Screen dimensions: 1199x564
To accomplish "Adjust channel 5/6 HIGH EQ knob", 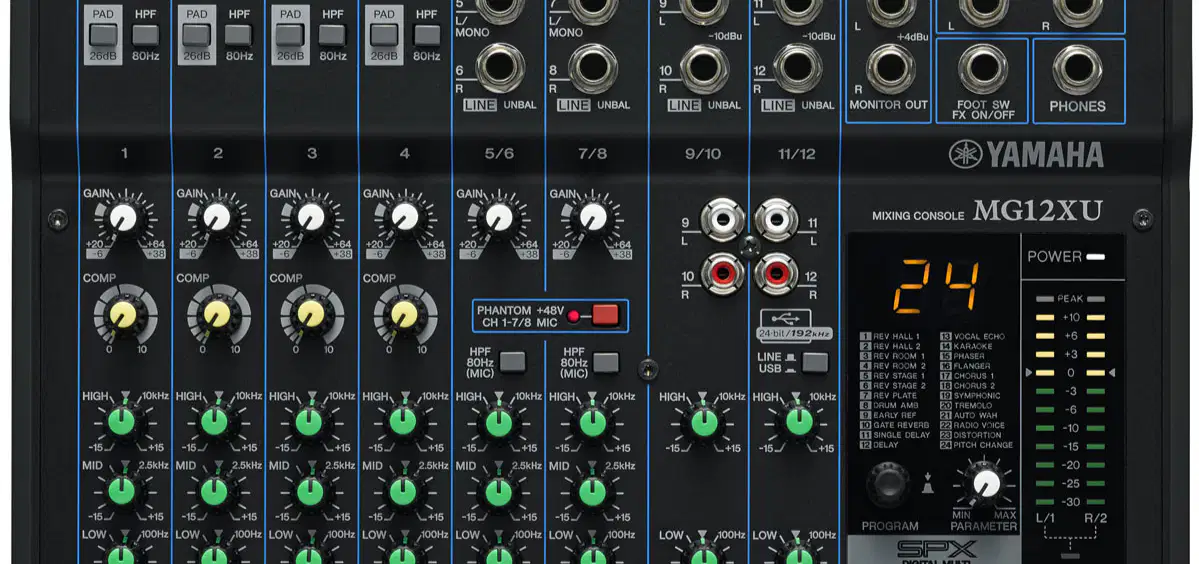I will [x=499, y=421].
